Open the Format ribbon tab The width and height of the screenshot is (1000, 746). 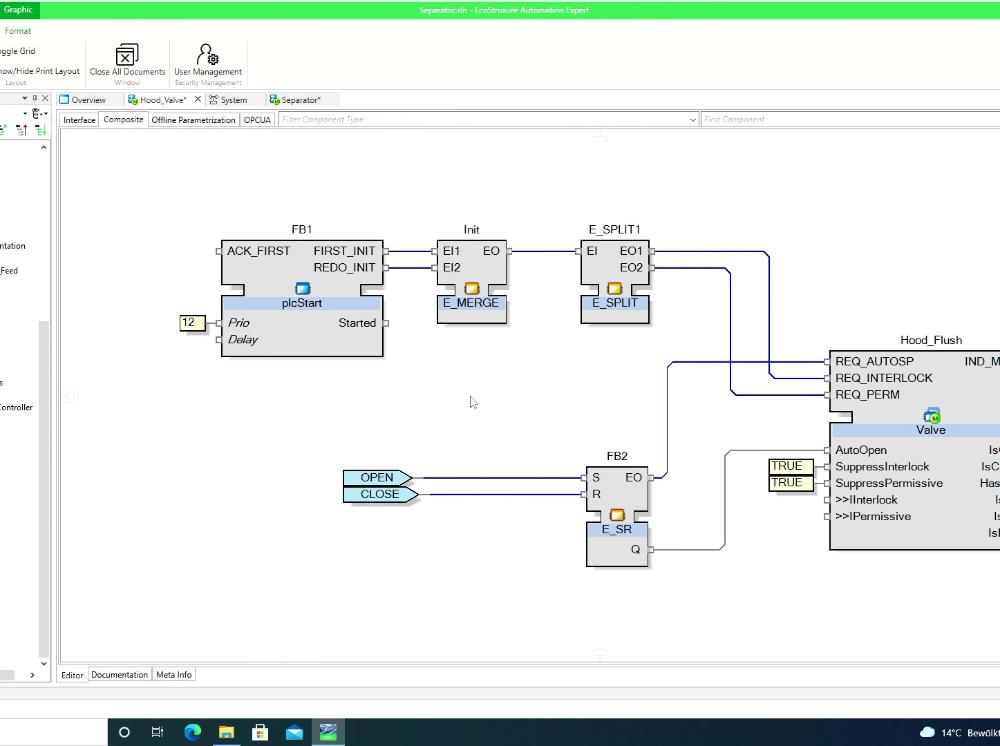pyautogui.click(x=17, y=31)
